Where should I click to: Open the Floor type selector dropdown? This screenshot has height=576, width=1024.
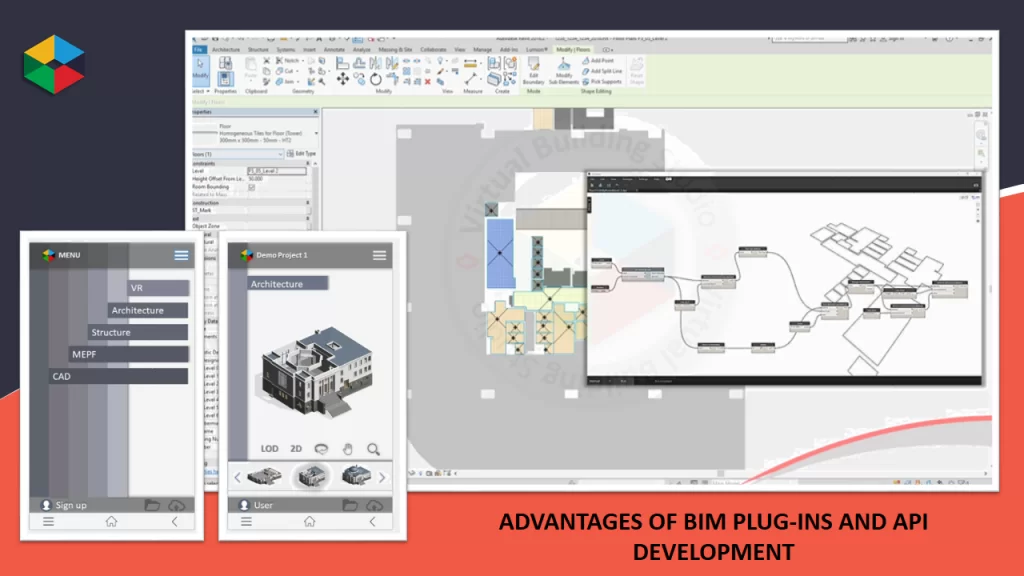(316, 133)
